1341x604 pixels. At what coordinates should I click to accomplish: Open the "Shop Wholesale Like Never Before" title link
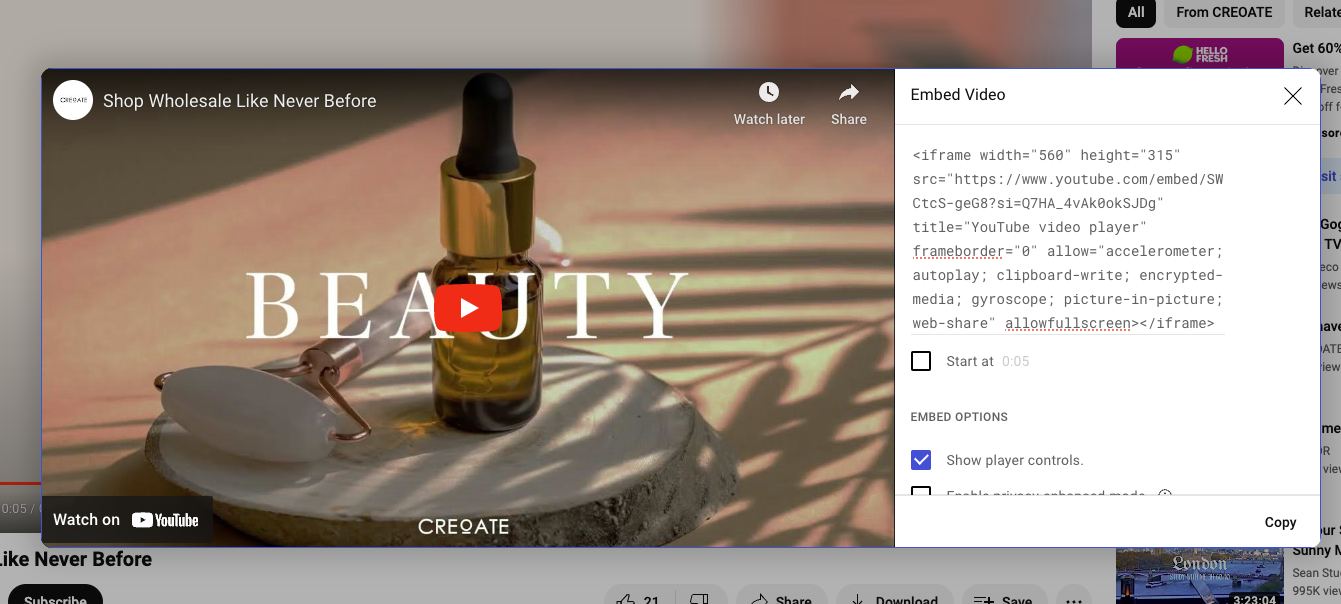tap(240, 101)
